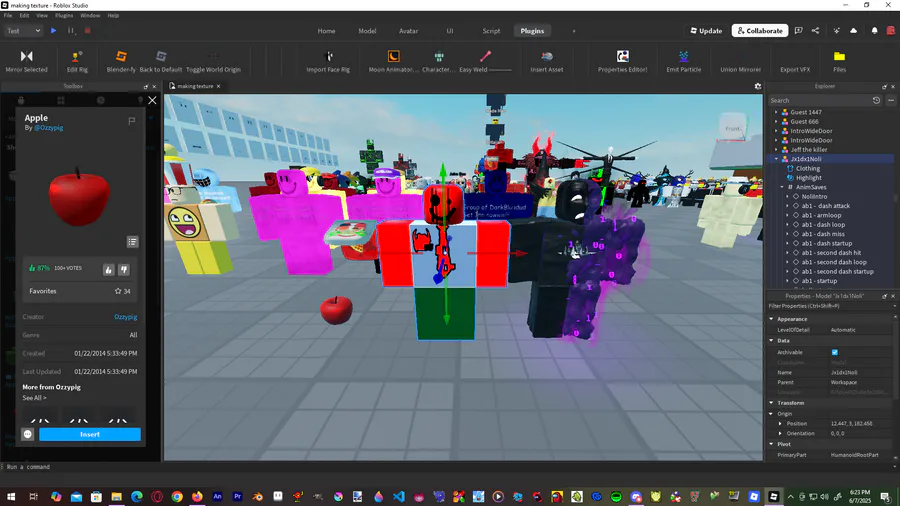Click the Update button
Image resolution: width=900 pixels, height=506 pixels.
(706, 31)
